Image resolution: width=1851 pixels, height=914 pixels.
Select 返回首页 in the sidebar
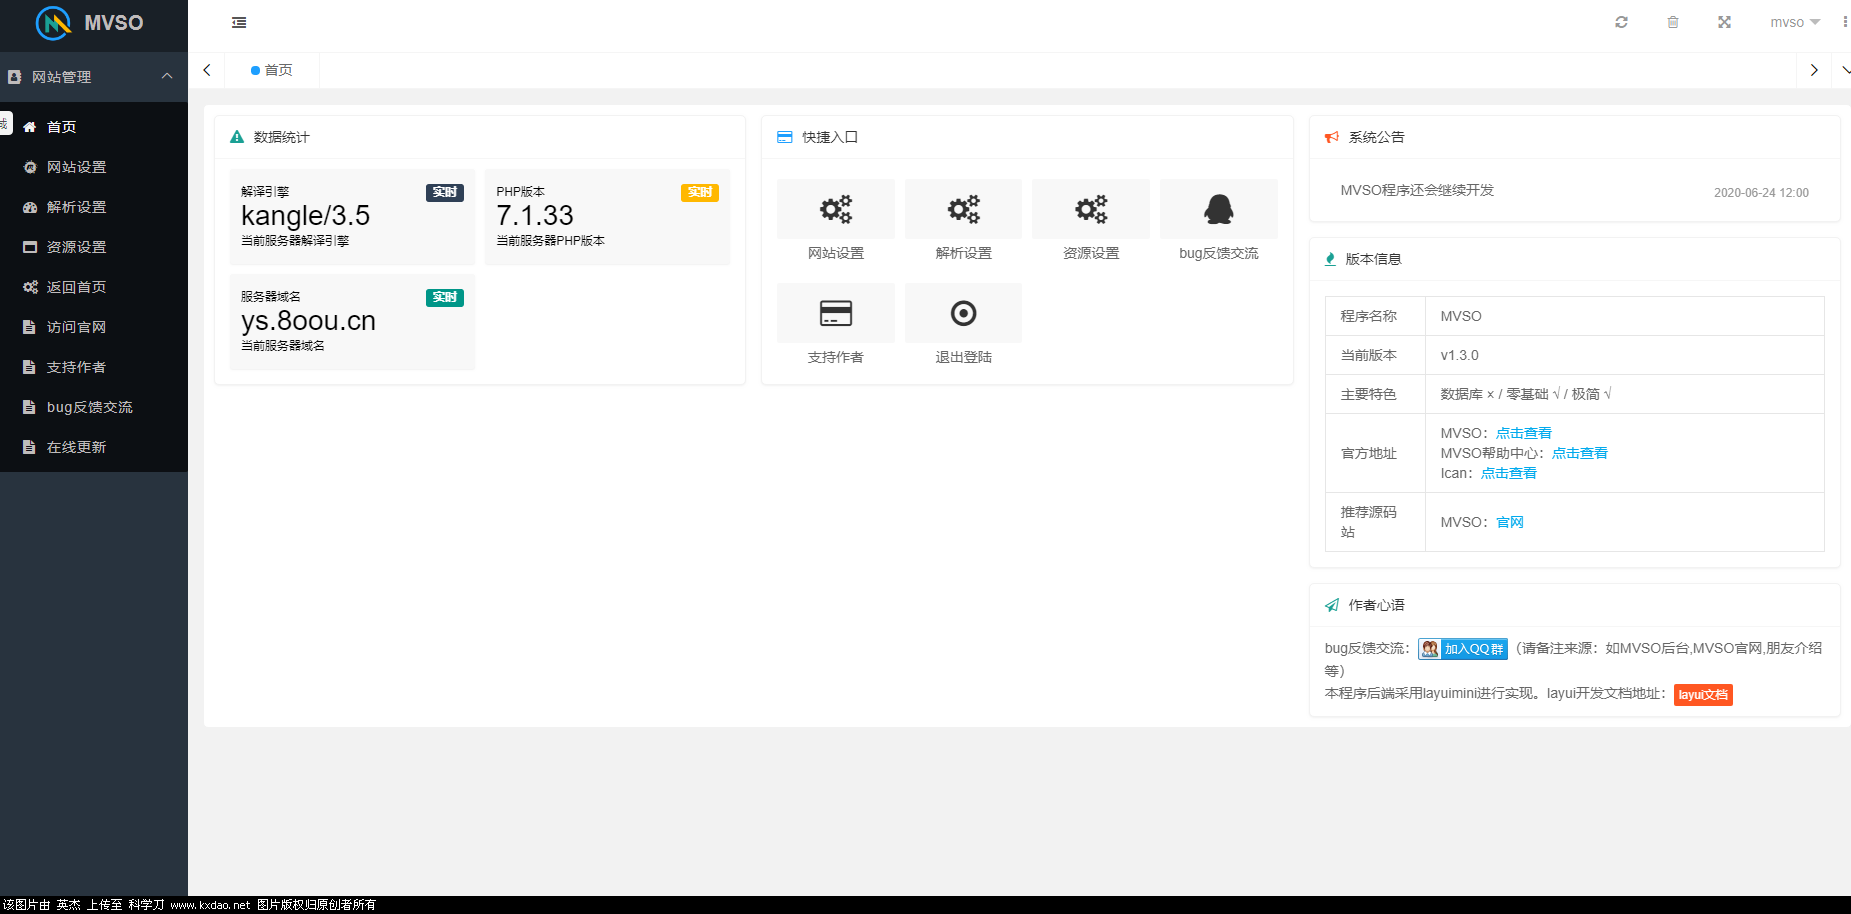pyautogui.click(x=94, y=287)
